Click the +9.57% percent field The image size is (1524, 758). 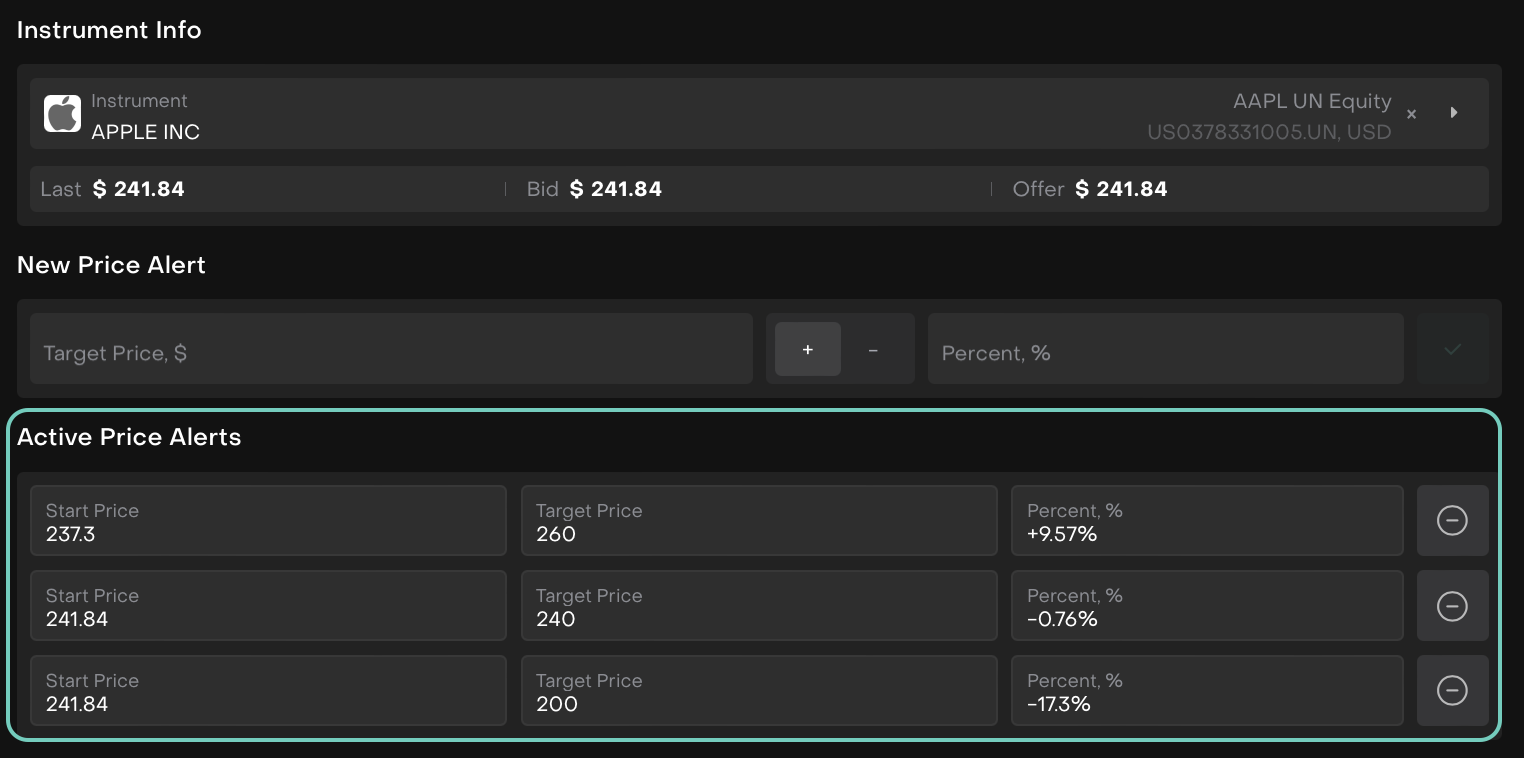pyautogui.click(x=1206, y=521)
